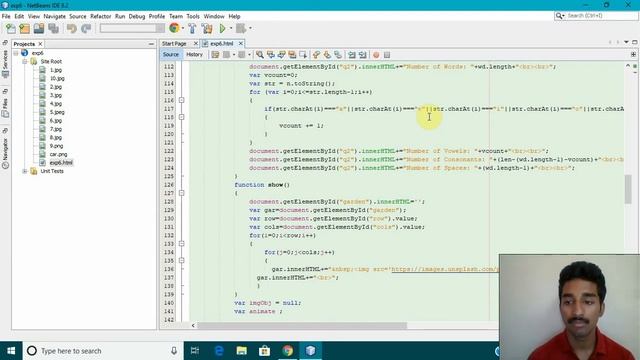The width and height of the screenshot is (640, 360).
Task: Open the Refactor menu
Action: tap(100, 16)
